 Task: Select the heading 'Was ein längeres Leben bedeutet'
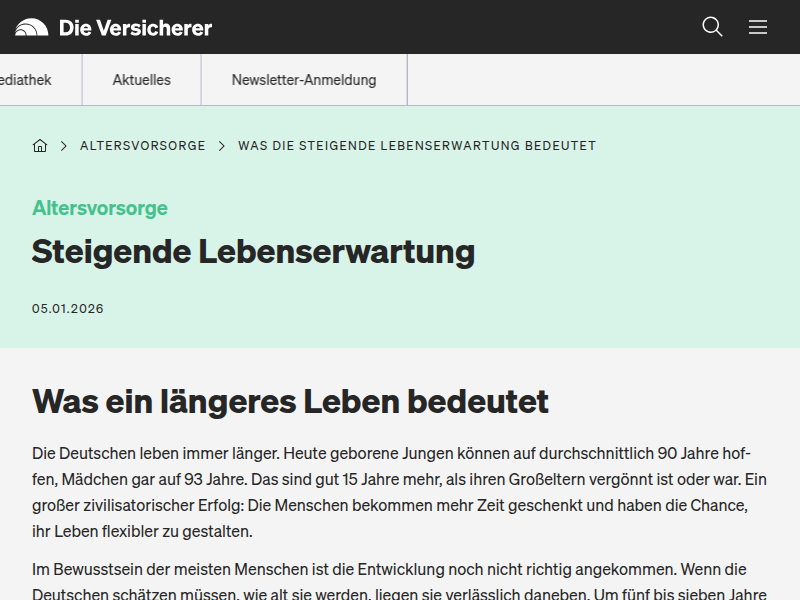click(290, 402)
